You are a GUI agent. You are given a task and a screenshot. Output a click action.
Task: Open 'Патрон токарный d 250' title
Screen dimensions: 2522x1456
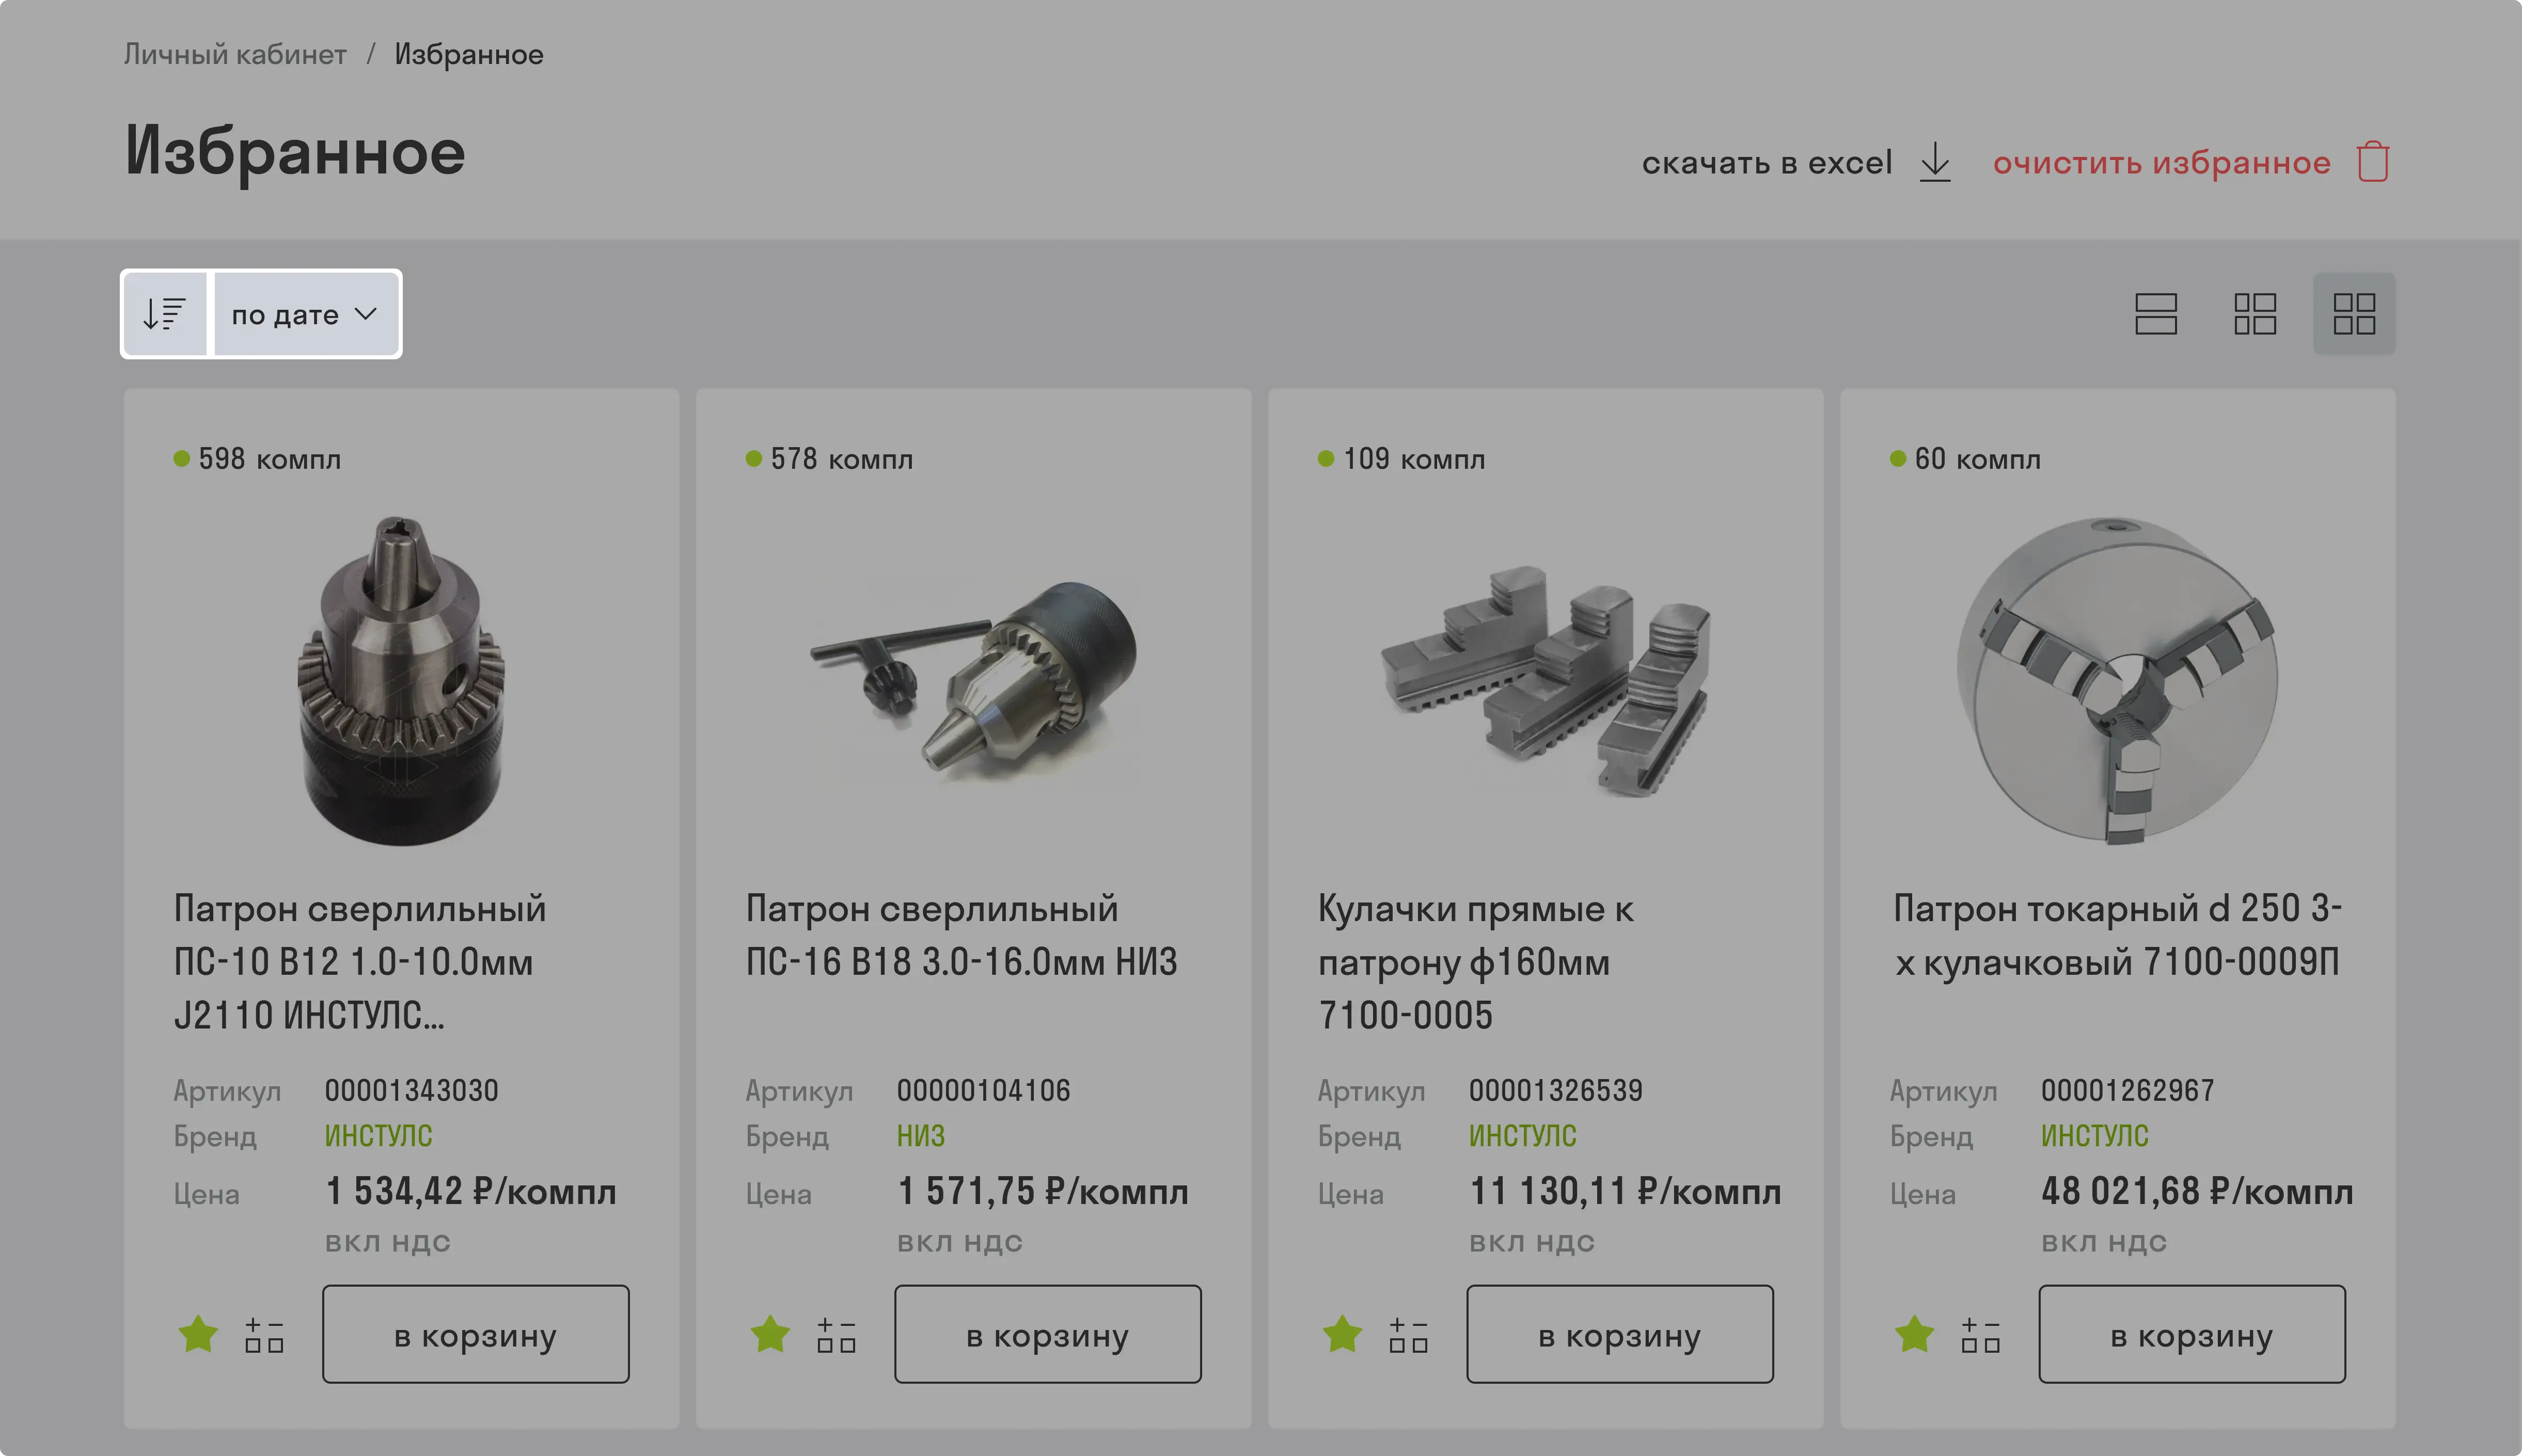point(2117,935)
